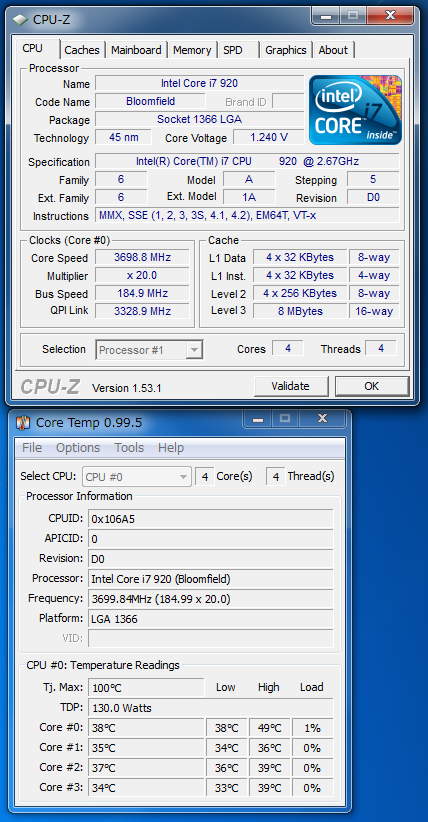Click the Cores count field in CPU-Z
The image size is (428, 822).
coord(288,348)
